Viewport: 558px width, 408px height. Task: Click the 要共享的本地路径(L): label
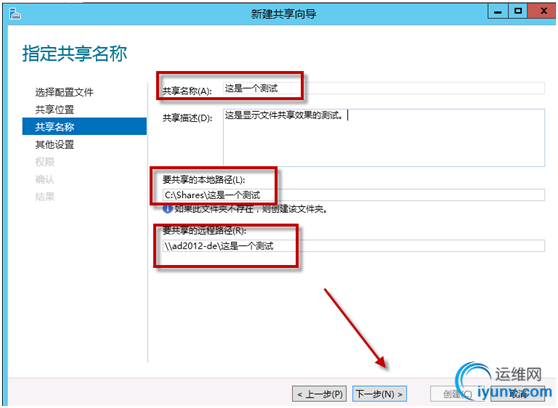click(x=204, y=180)
